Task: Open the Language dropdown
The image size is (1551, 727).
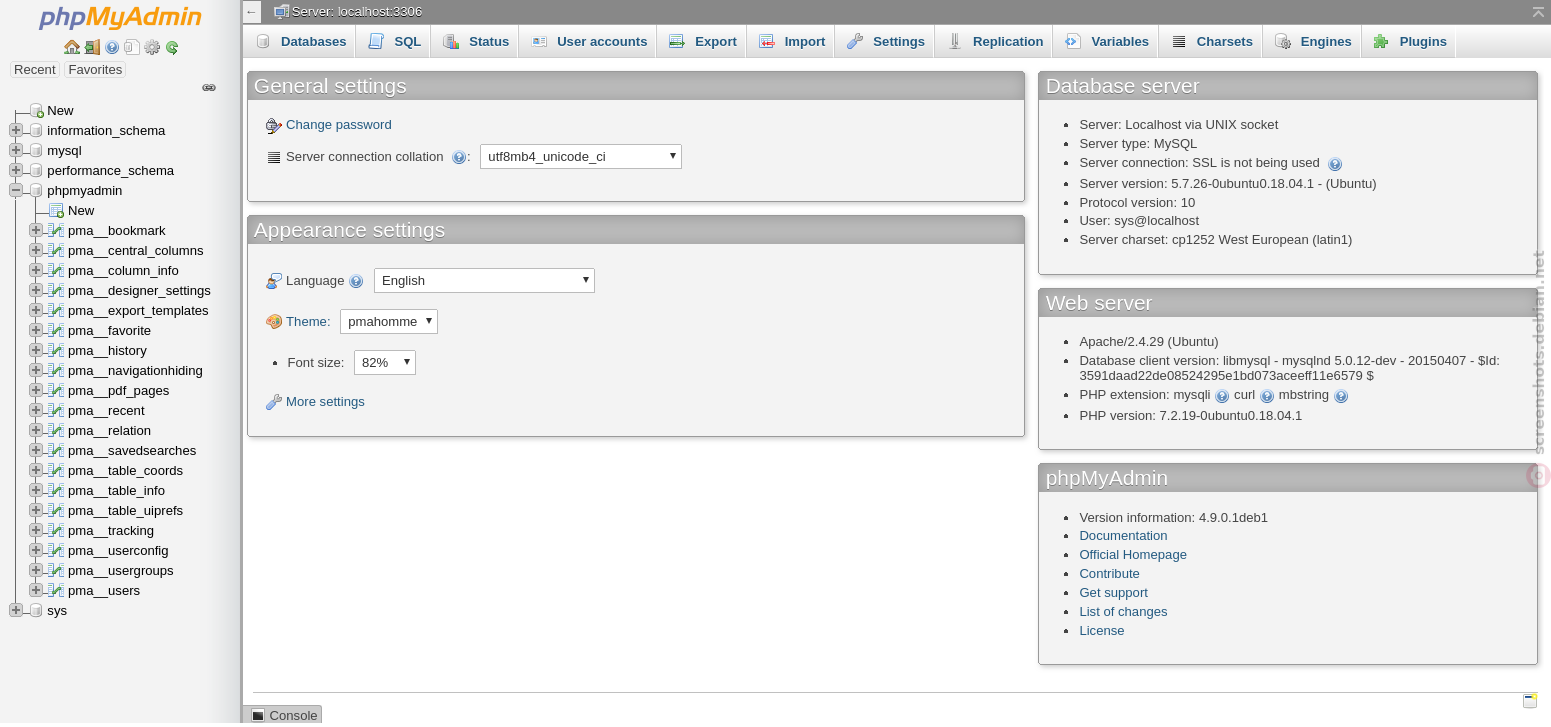Action: (x=484, y=281)
